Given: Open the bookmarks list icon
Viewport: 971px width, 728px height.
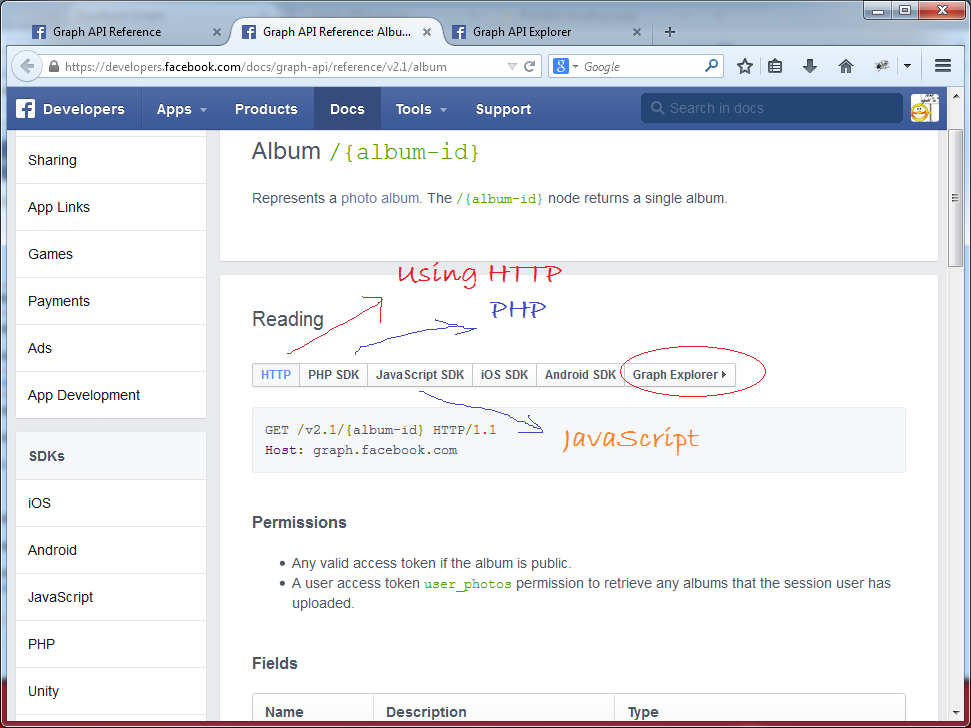Looking at the screenshot, I should click(x=775, y=66).
